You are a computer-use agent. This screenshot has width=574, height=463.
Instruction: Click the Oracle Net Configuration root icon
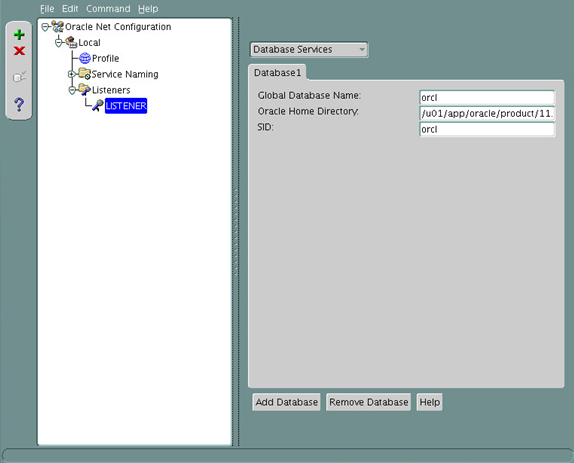click(57, 26)
